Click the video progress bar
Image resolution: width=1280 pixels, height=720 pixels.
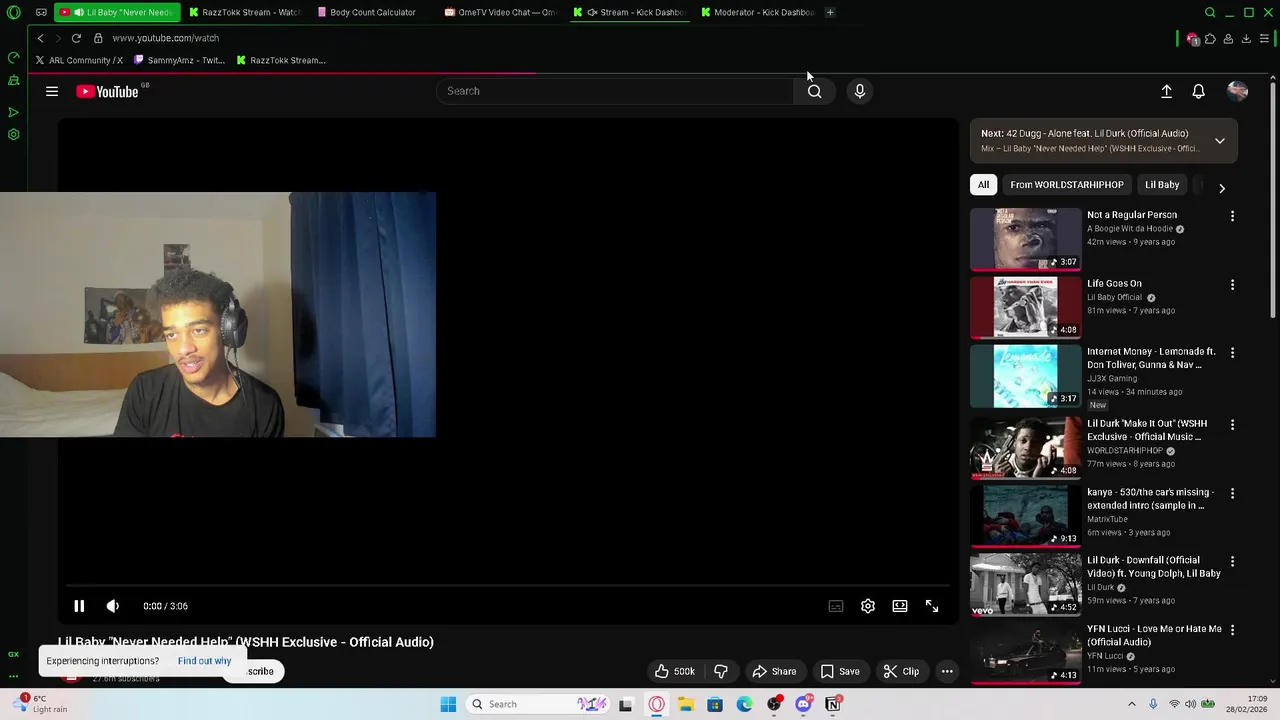coord(508,586)
